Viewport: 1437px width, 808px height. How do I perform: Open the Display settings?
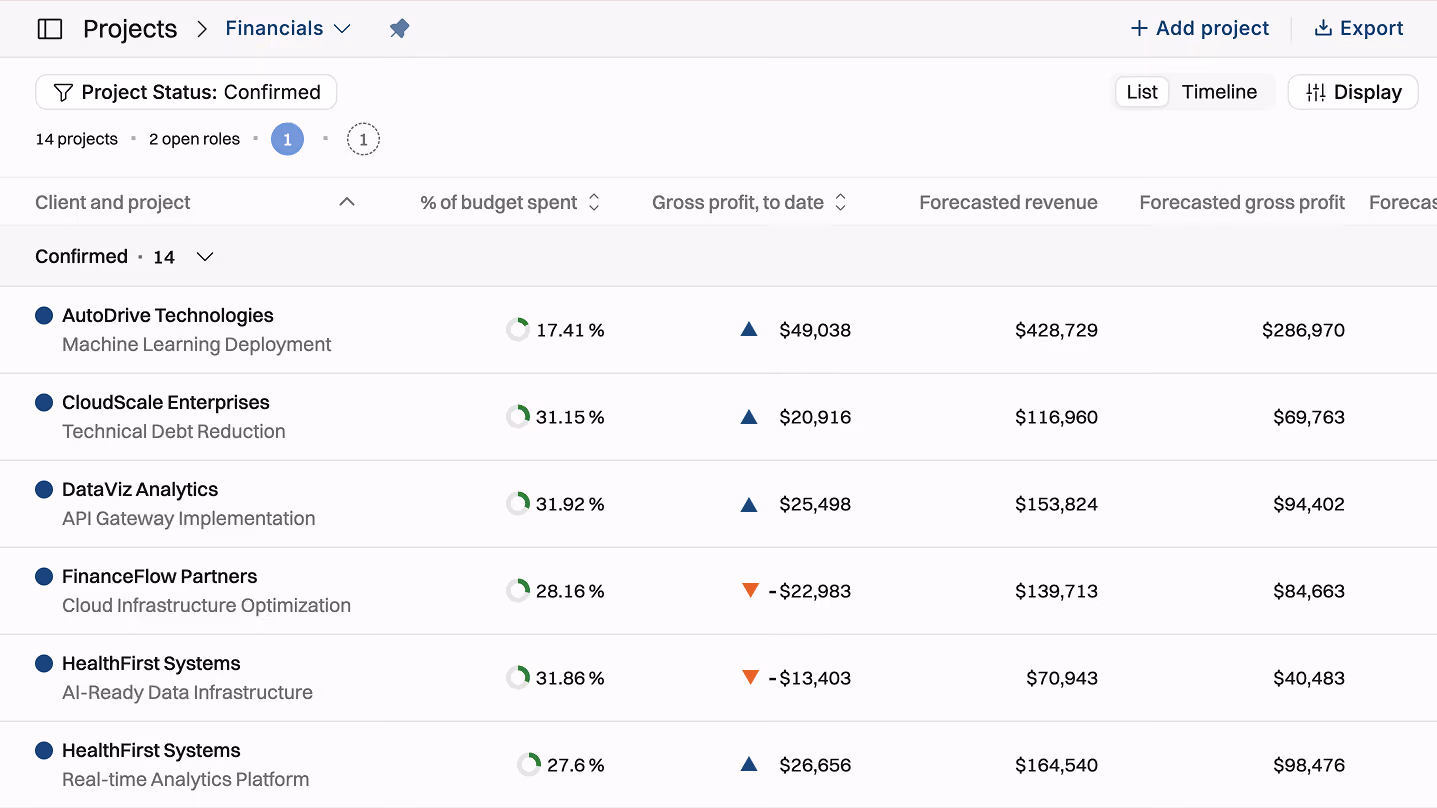(1353, 92)
